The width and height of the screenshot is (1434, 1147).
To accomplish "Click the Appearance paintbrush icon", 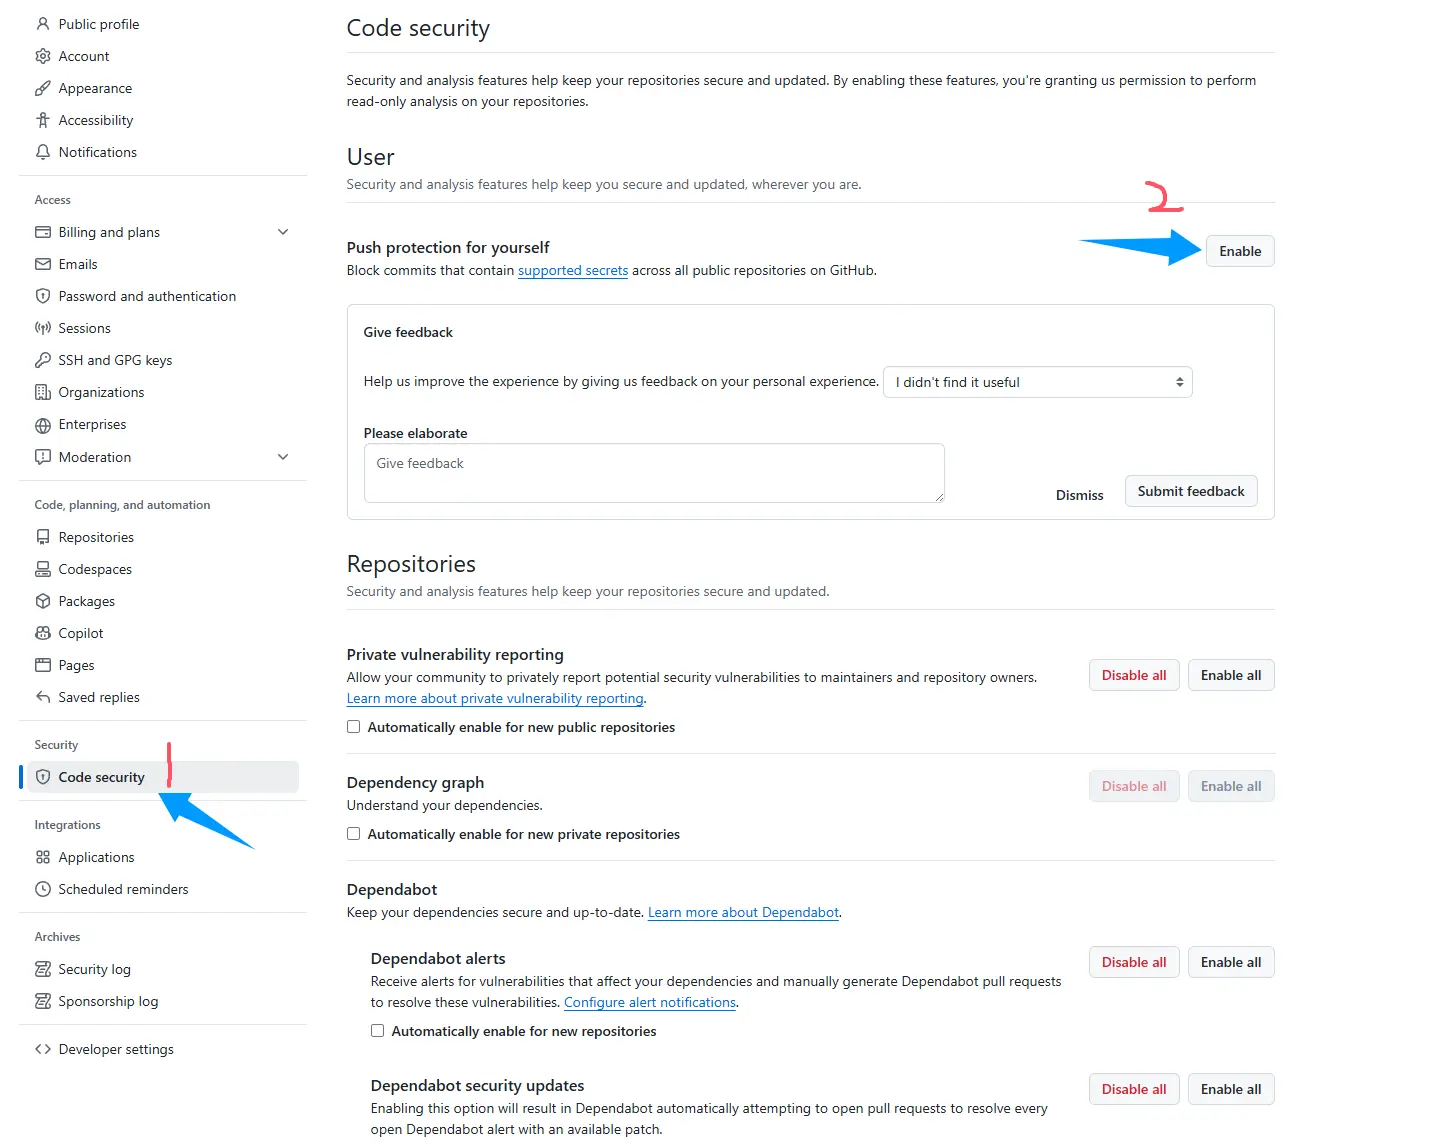I will 43,88.
